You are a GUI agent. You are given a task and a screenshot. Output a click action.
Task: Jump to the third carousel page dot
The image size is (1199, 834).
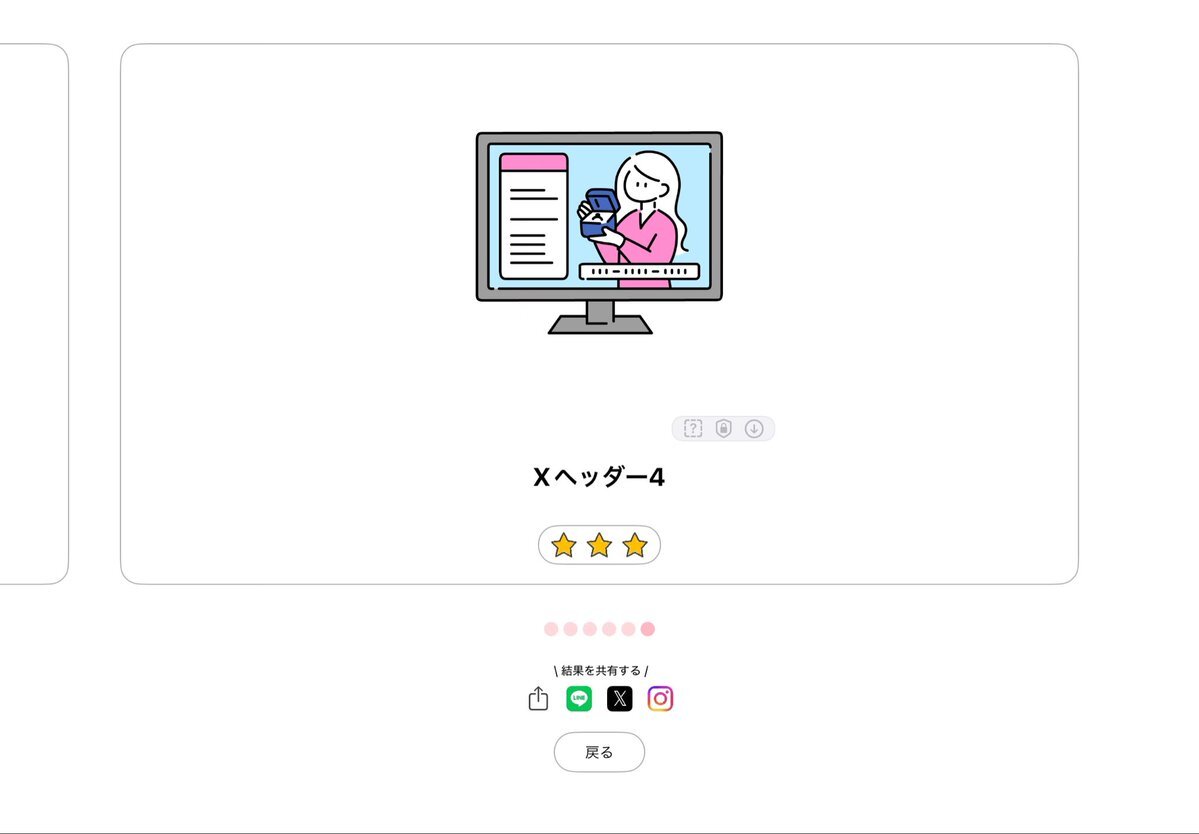[590, 629]
